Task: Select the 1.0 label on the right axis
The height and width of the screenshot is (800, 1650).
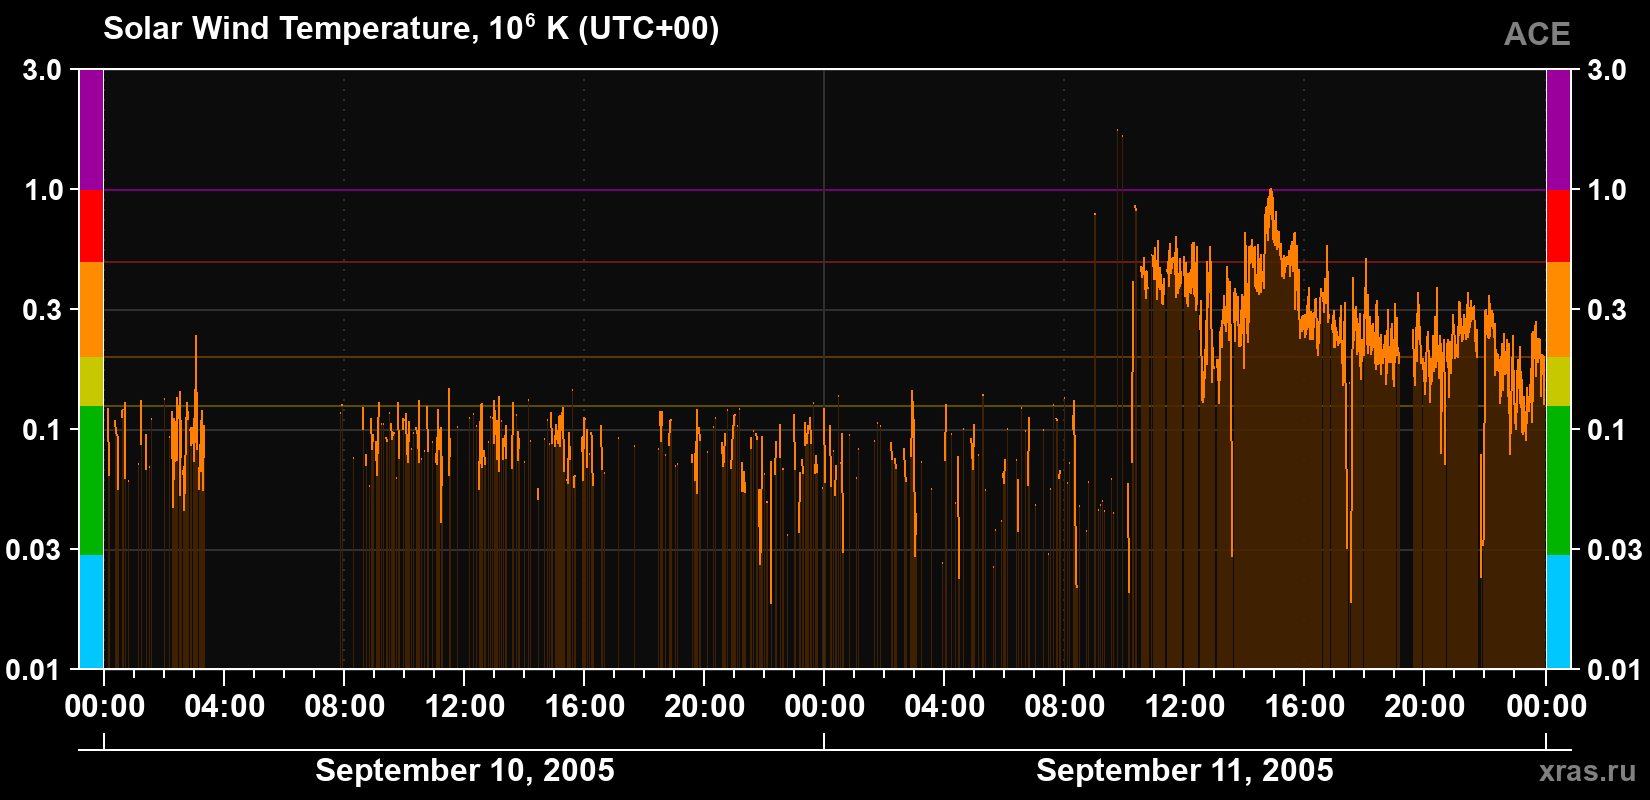Action: pos(1607,190)
